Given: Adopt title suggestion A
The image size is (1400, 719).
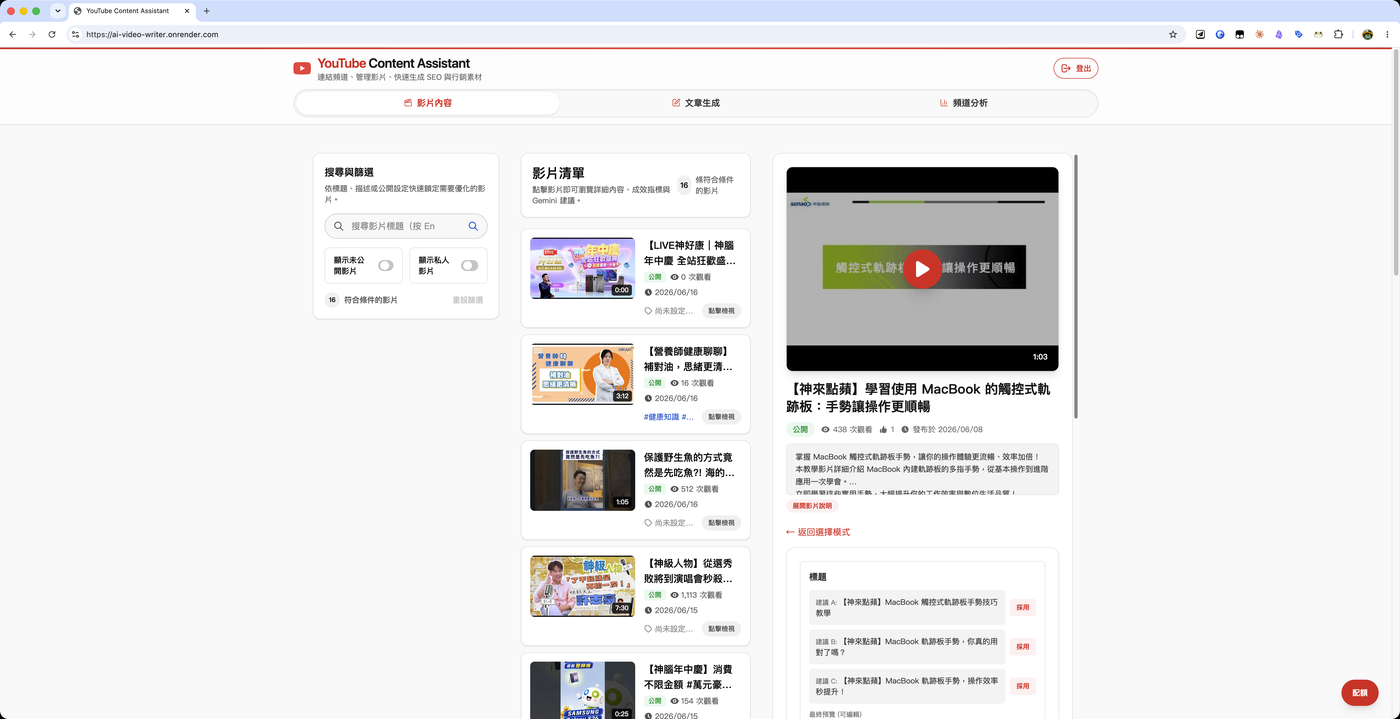Looking at the screenshot, I should (1022, 607).
